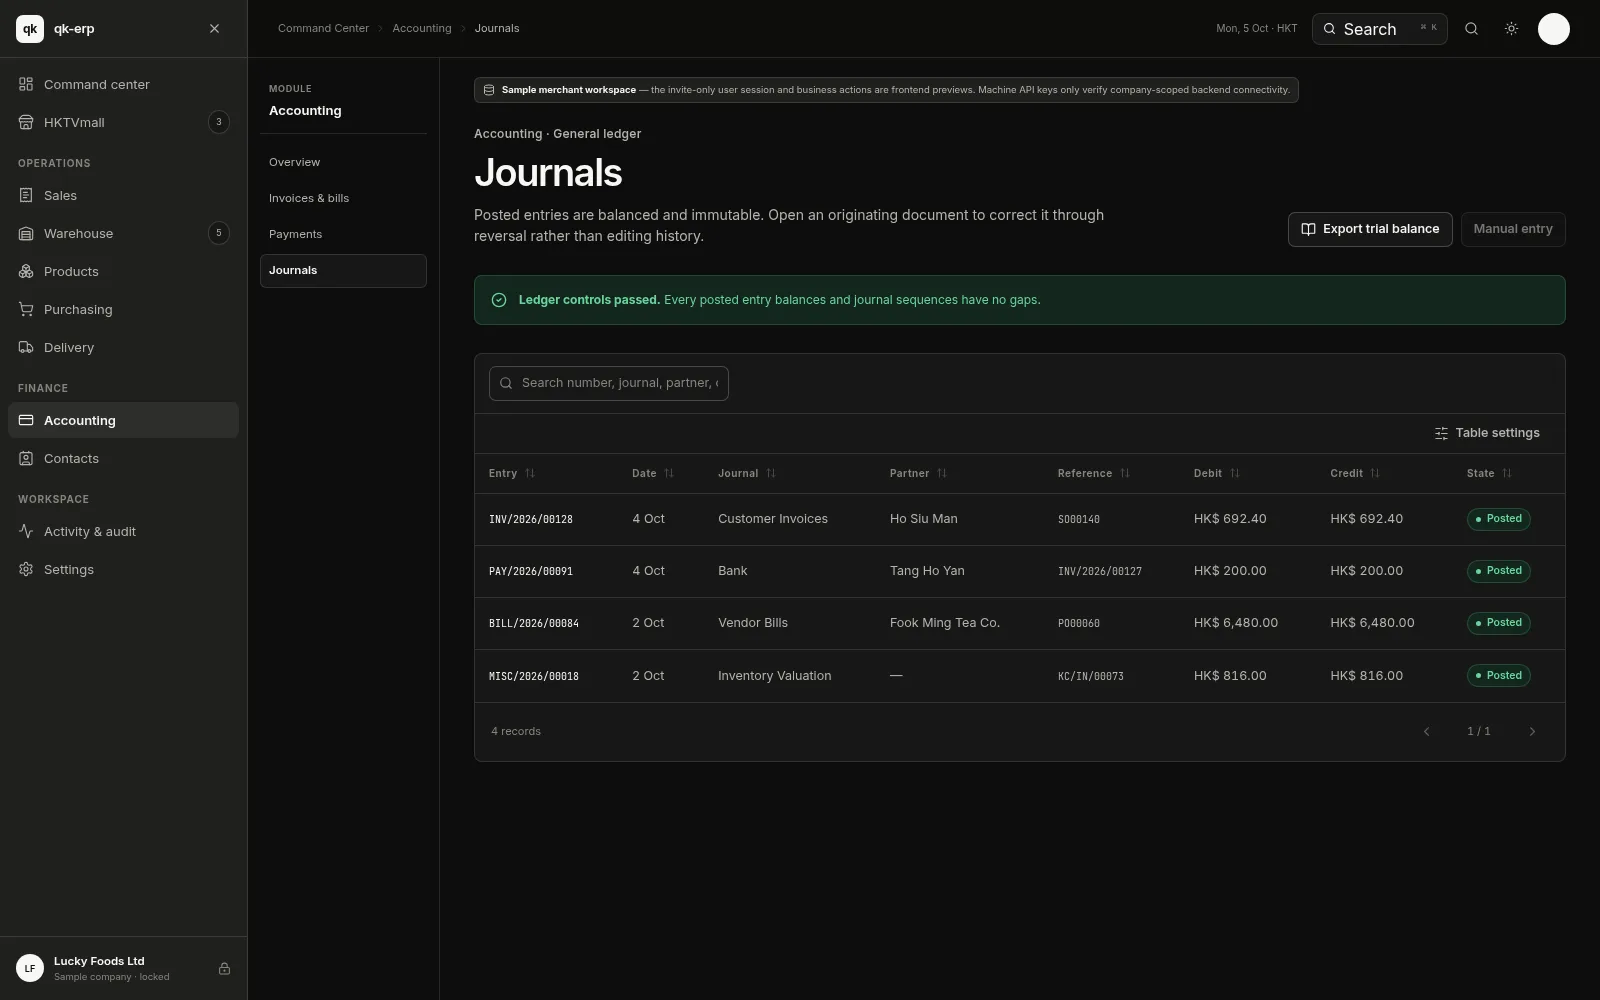Go to Sales in the sidebar
The width and height of the screenshot is (1600, 1000).
tap(123, 195)
